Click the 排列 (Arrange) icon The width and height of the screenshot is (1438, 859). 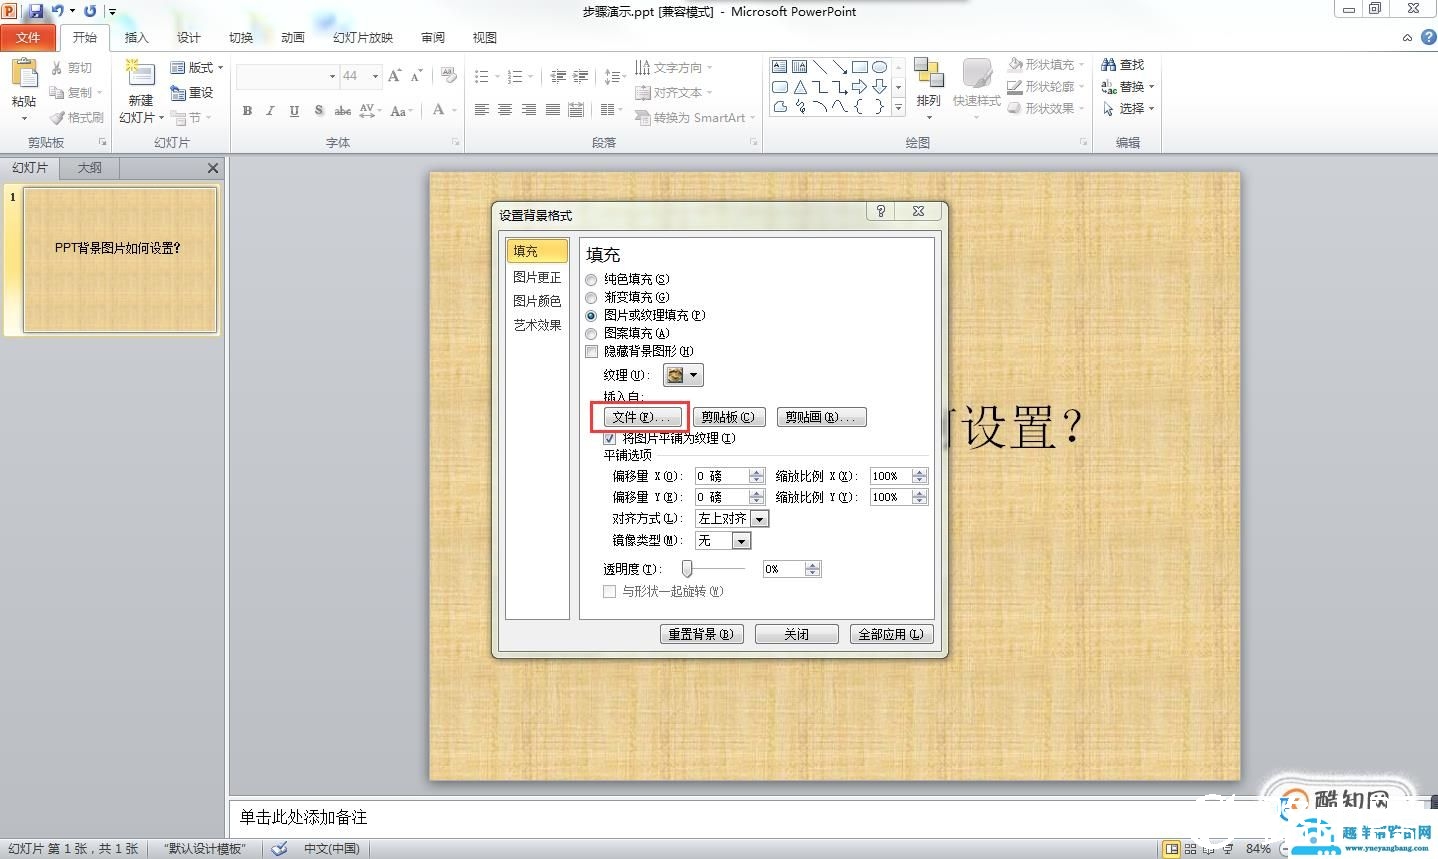(928, 80)
